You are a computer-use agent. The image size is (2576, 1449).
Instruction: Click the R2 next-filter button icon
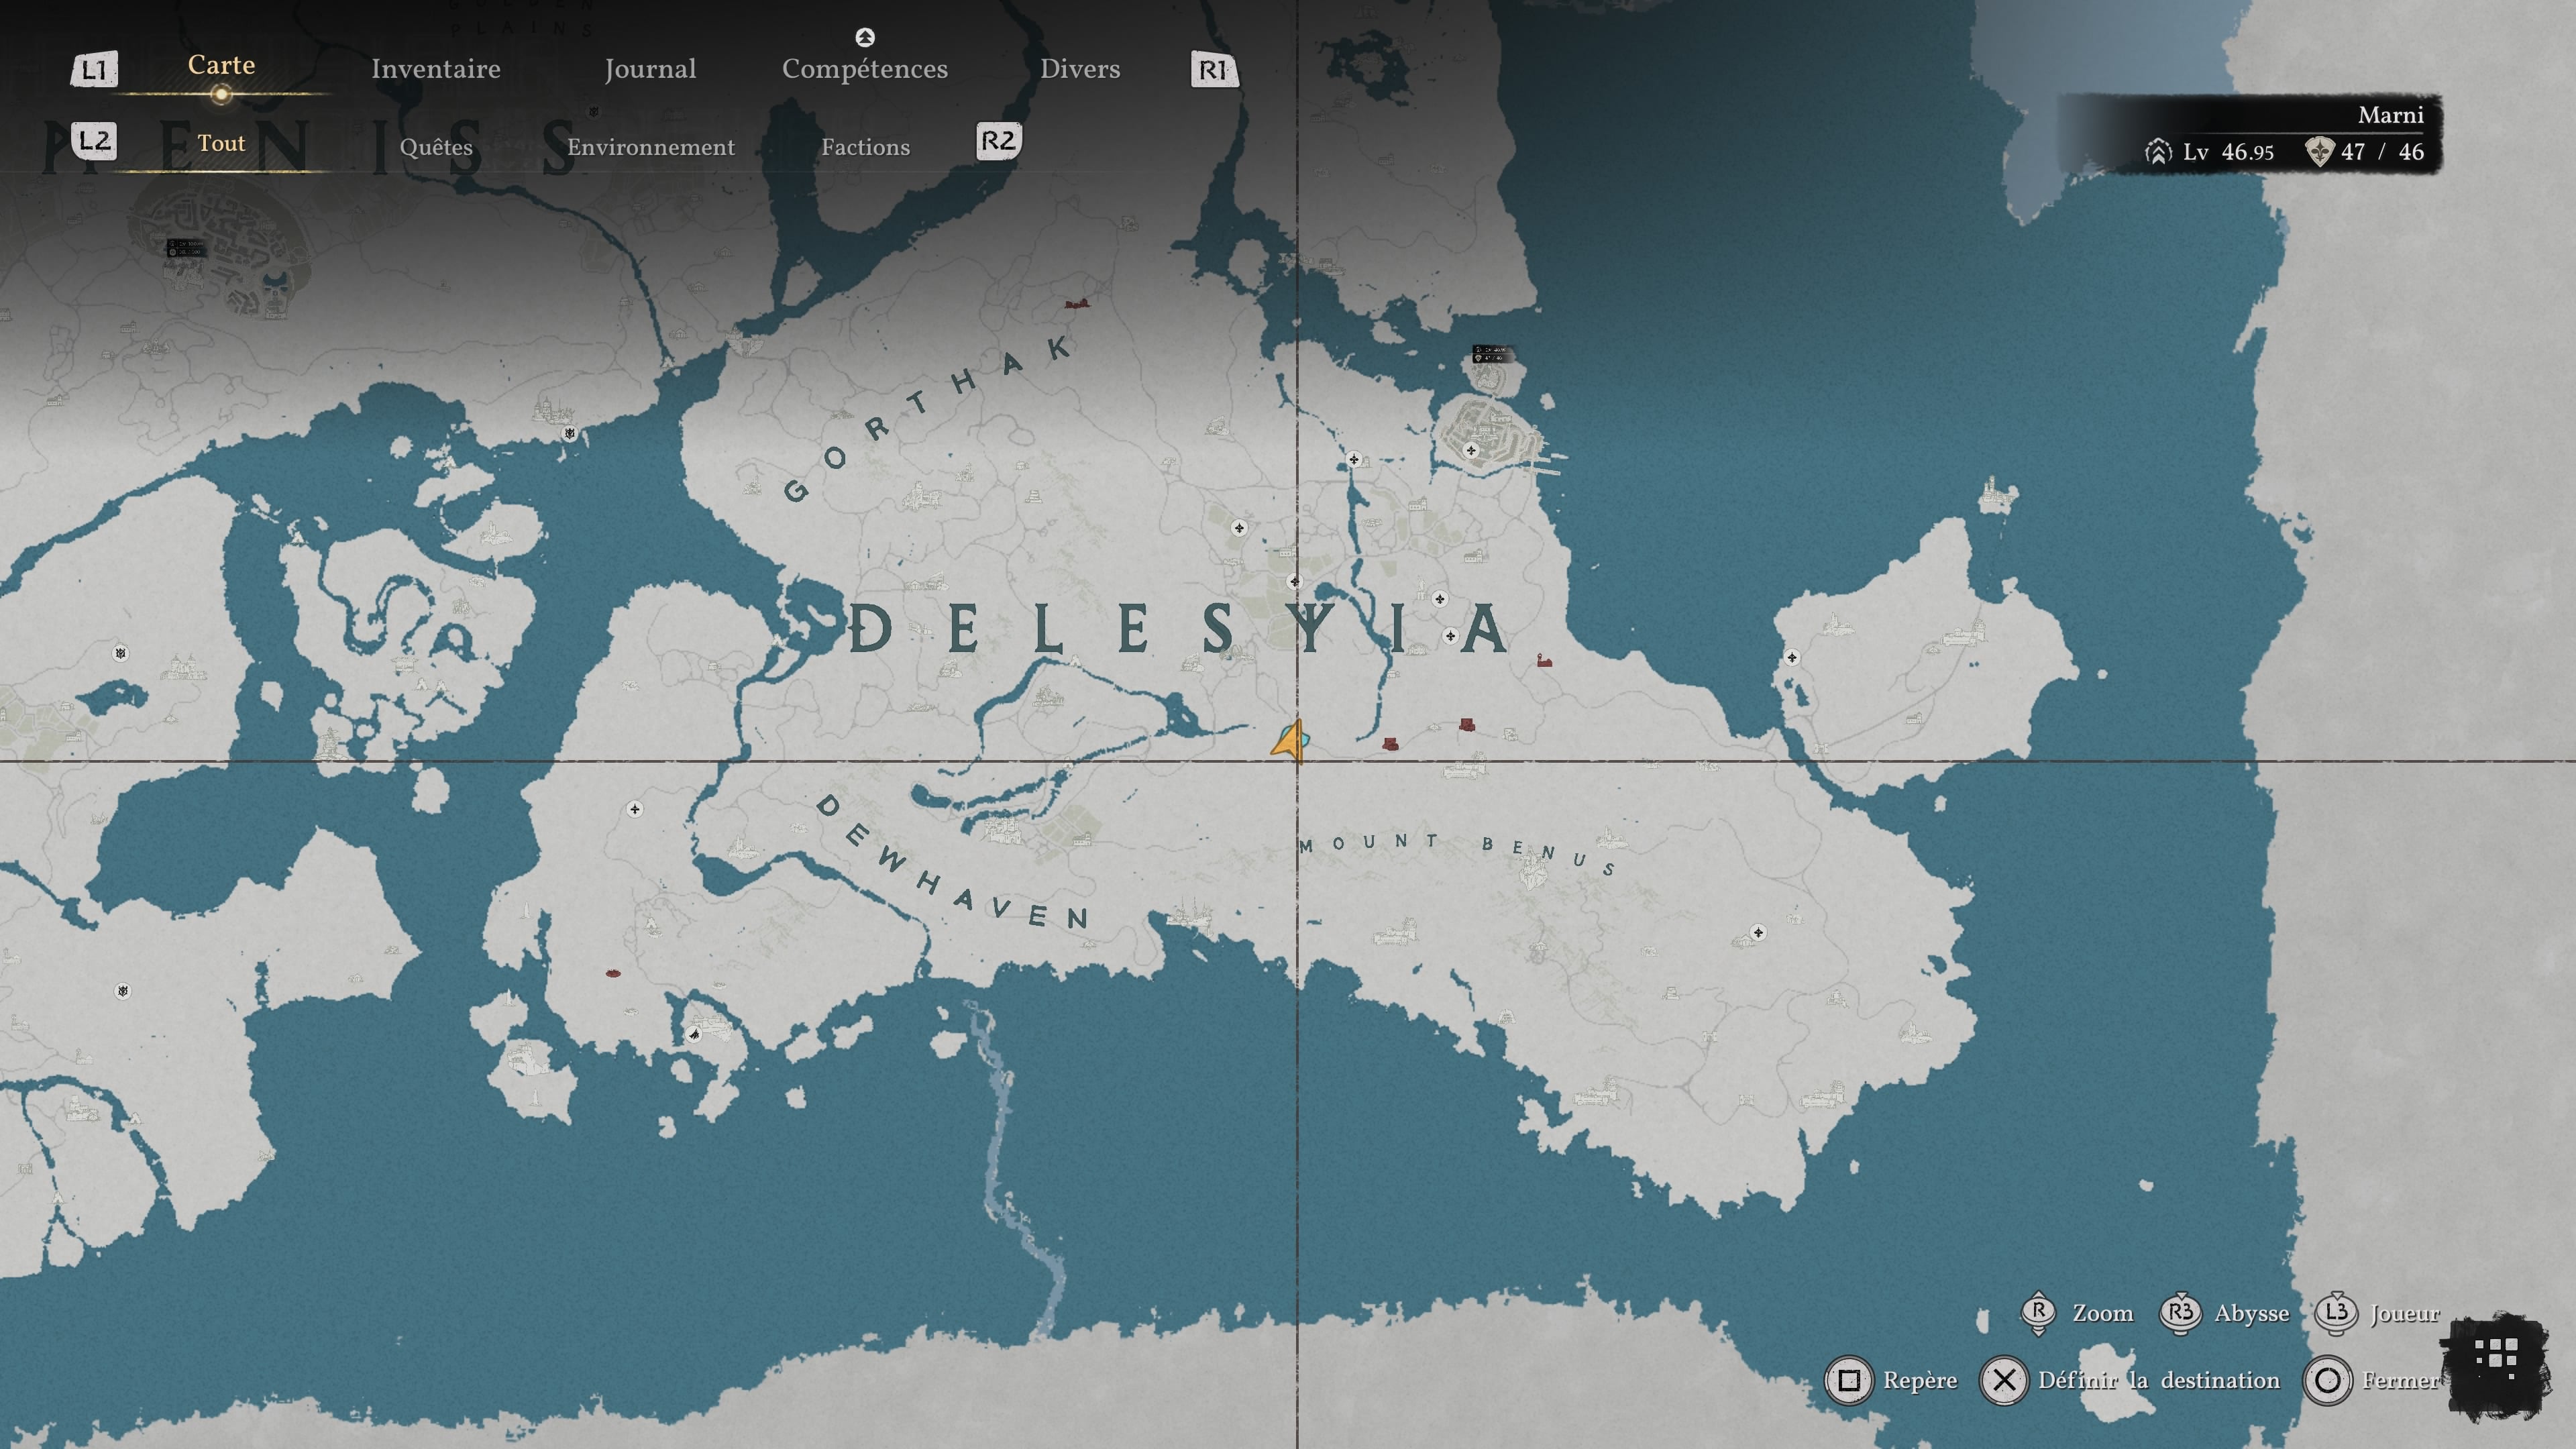click(998, 141)
